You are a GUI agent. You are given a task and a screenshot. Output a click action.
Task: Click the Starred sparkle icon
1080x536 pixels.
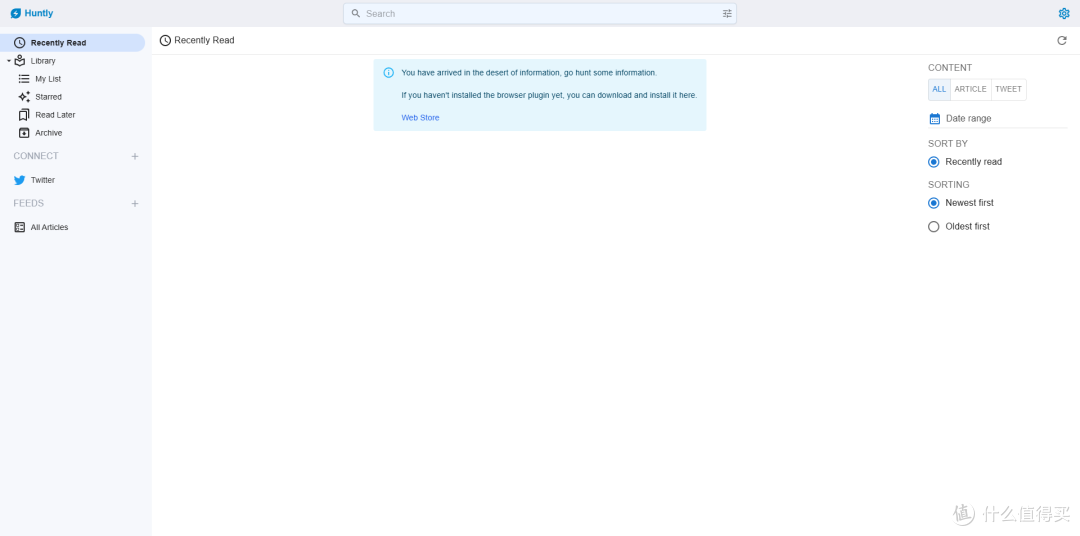(24, 96)
